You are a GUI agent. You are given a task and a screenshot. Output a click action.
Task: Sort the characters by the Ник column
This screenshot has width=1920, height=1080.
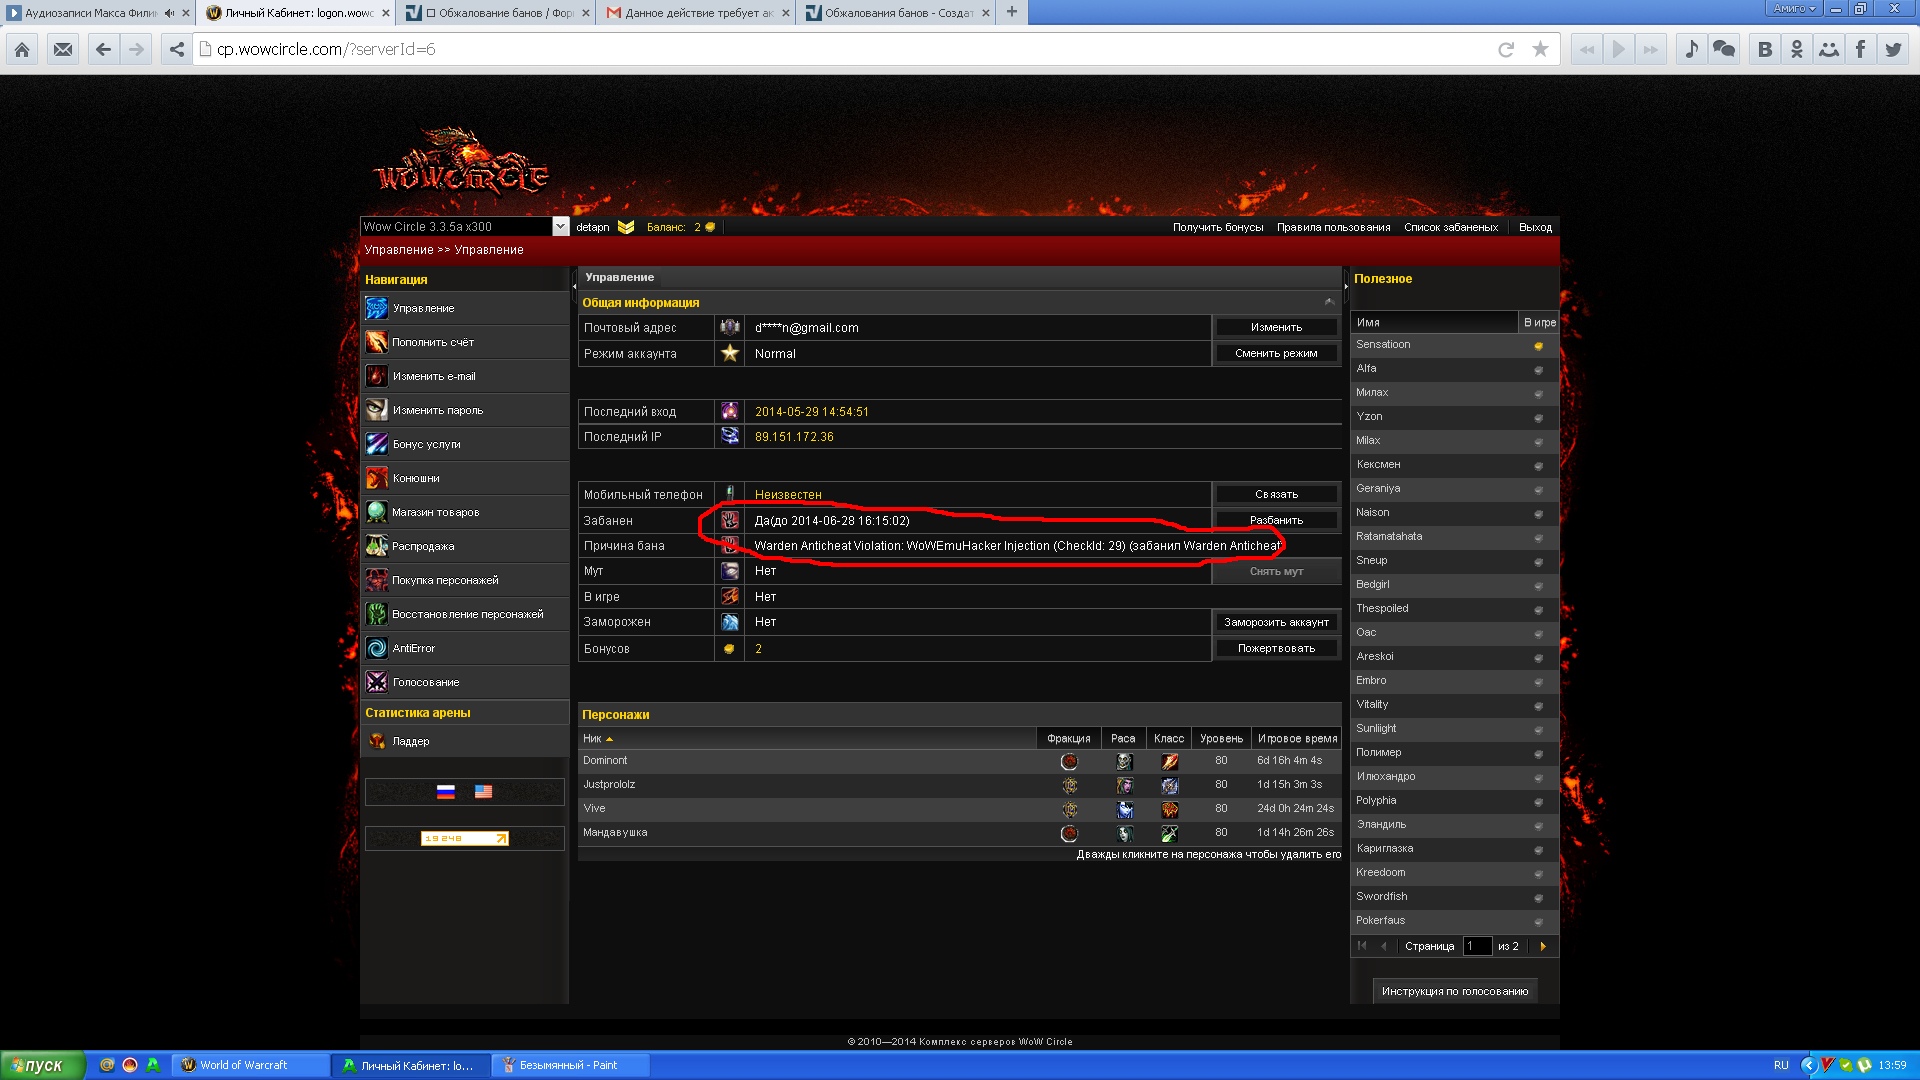coord(592,739)
